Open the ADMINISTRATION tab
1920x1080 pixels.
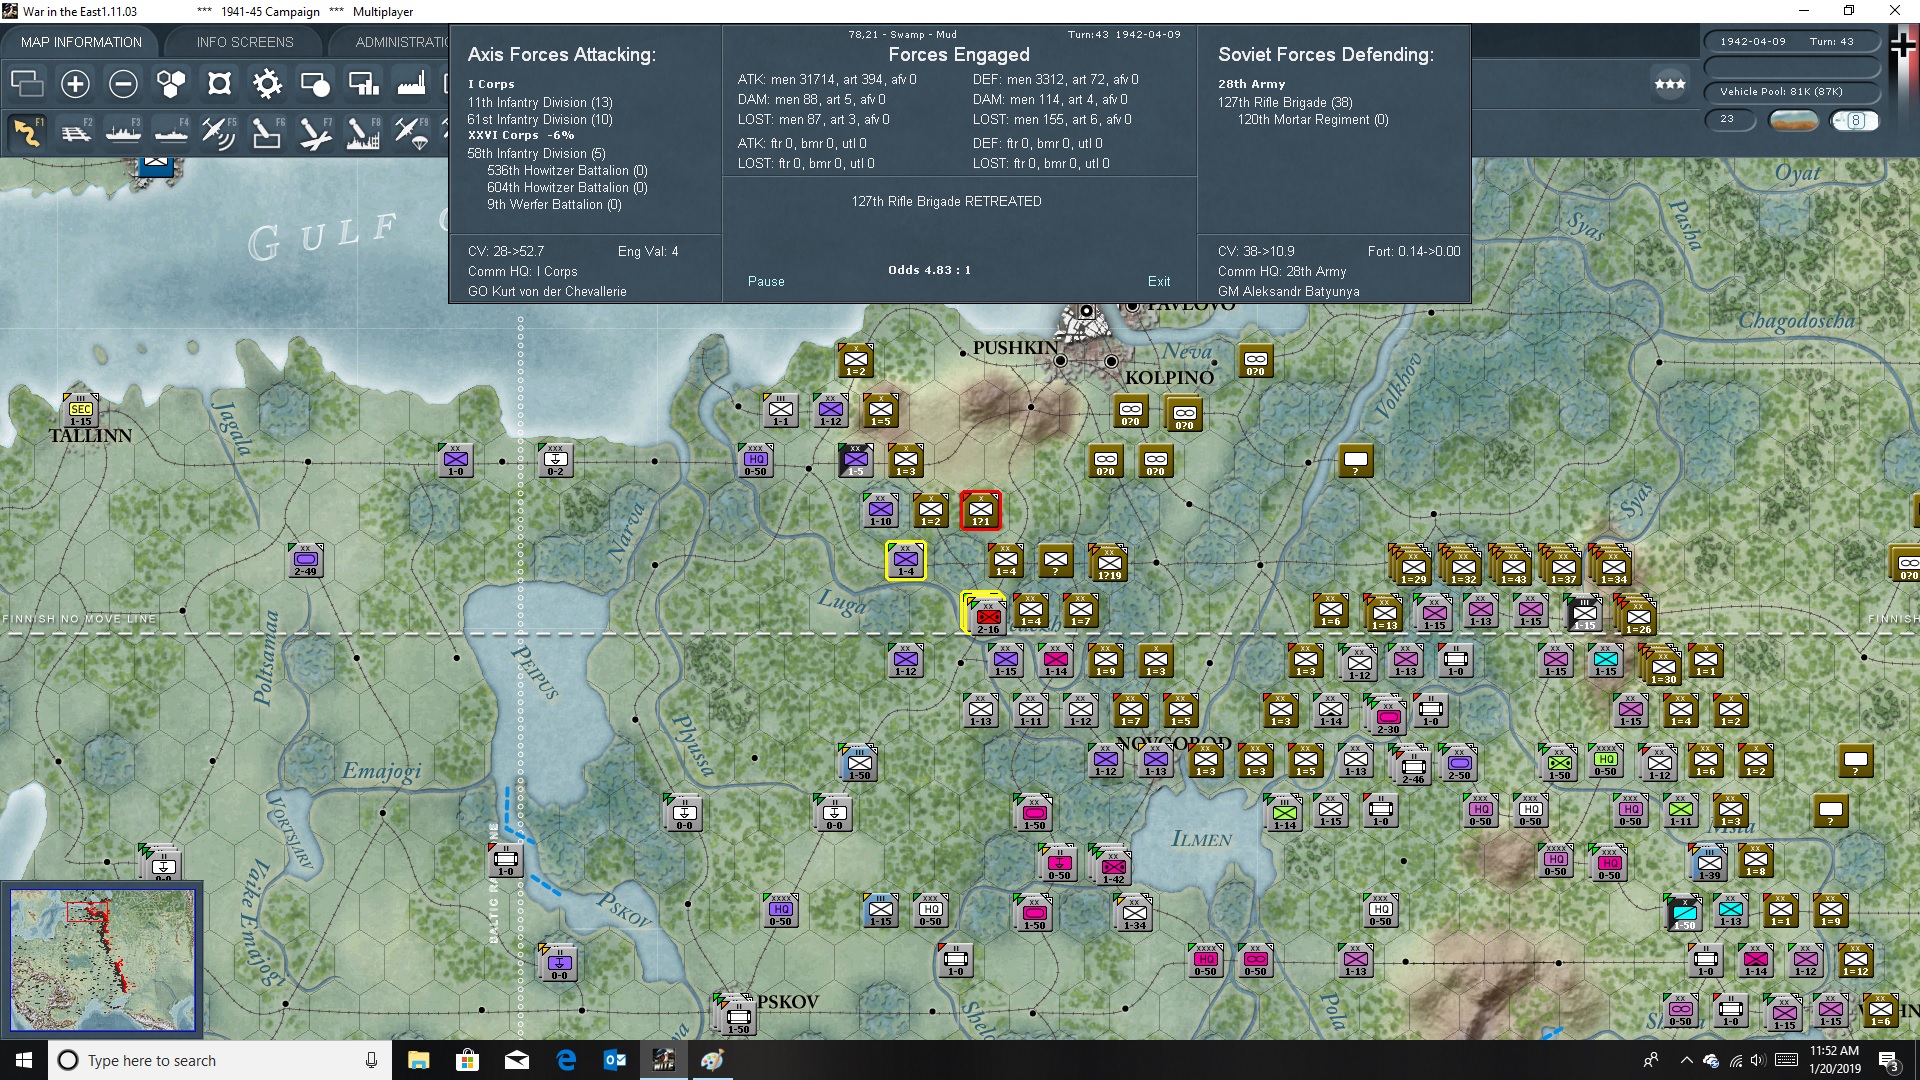click(402, 42)
